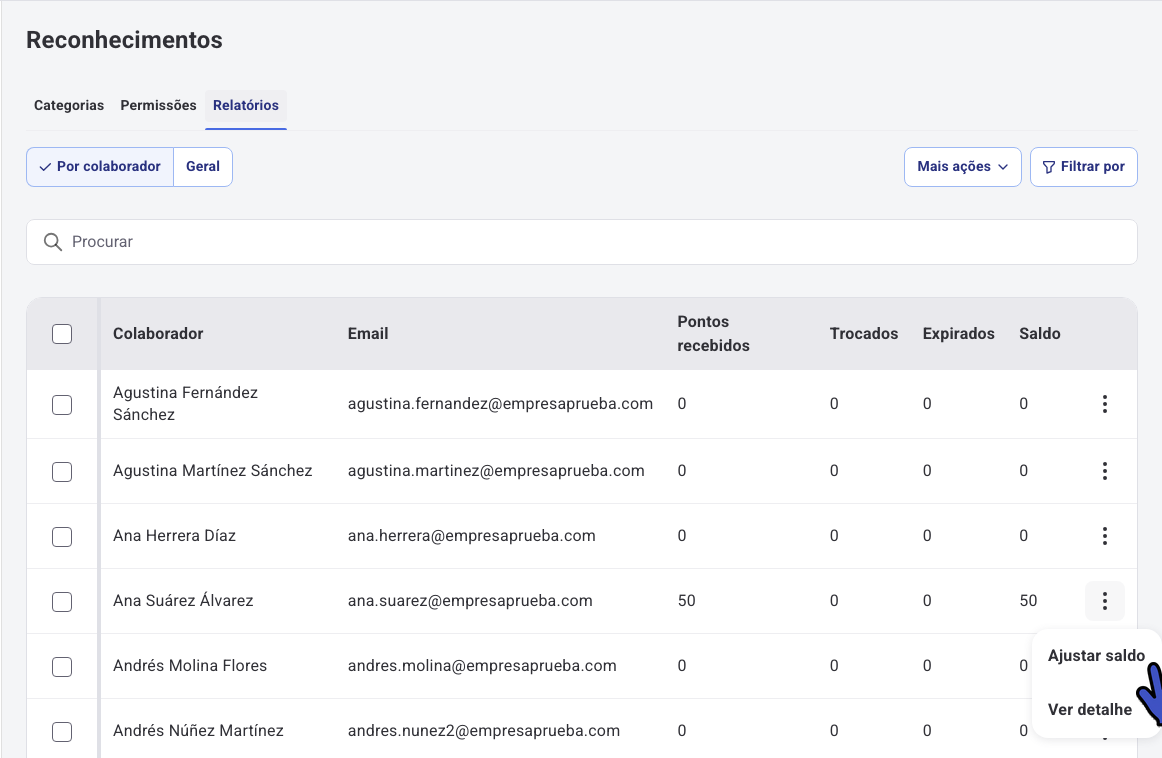Click the email ana.herrera@empresaprueba.com
The width and height of the screenshot is (1162, 758).
(471, 536)
